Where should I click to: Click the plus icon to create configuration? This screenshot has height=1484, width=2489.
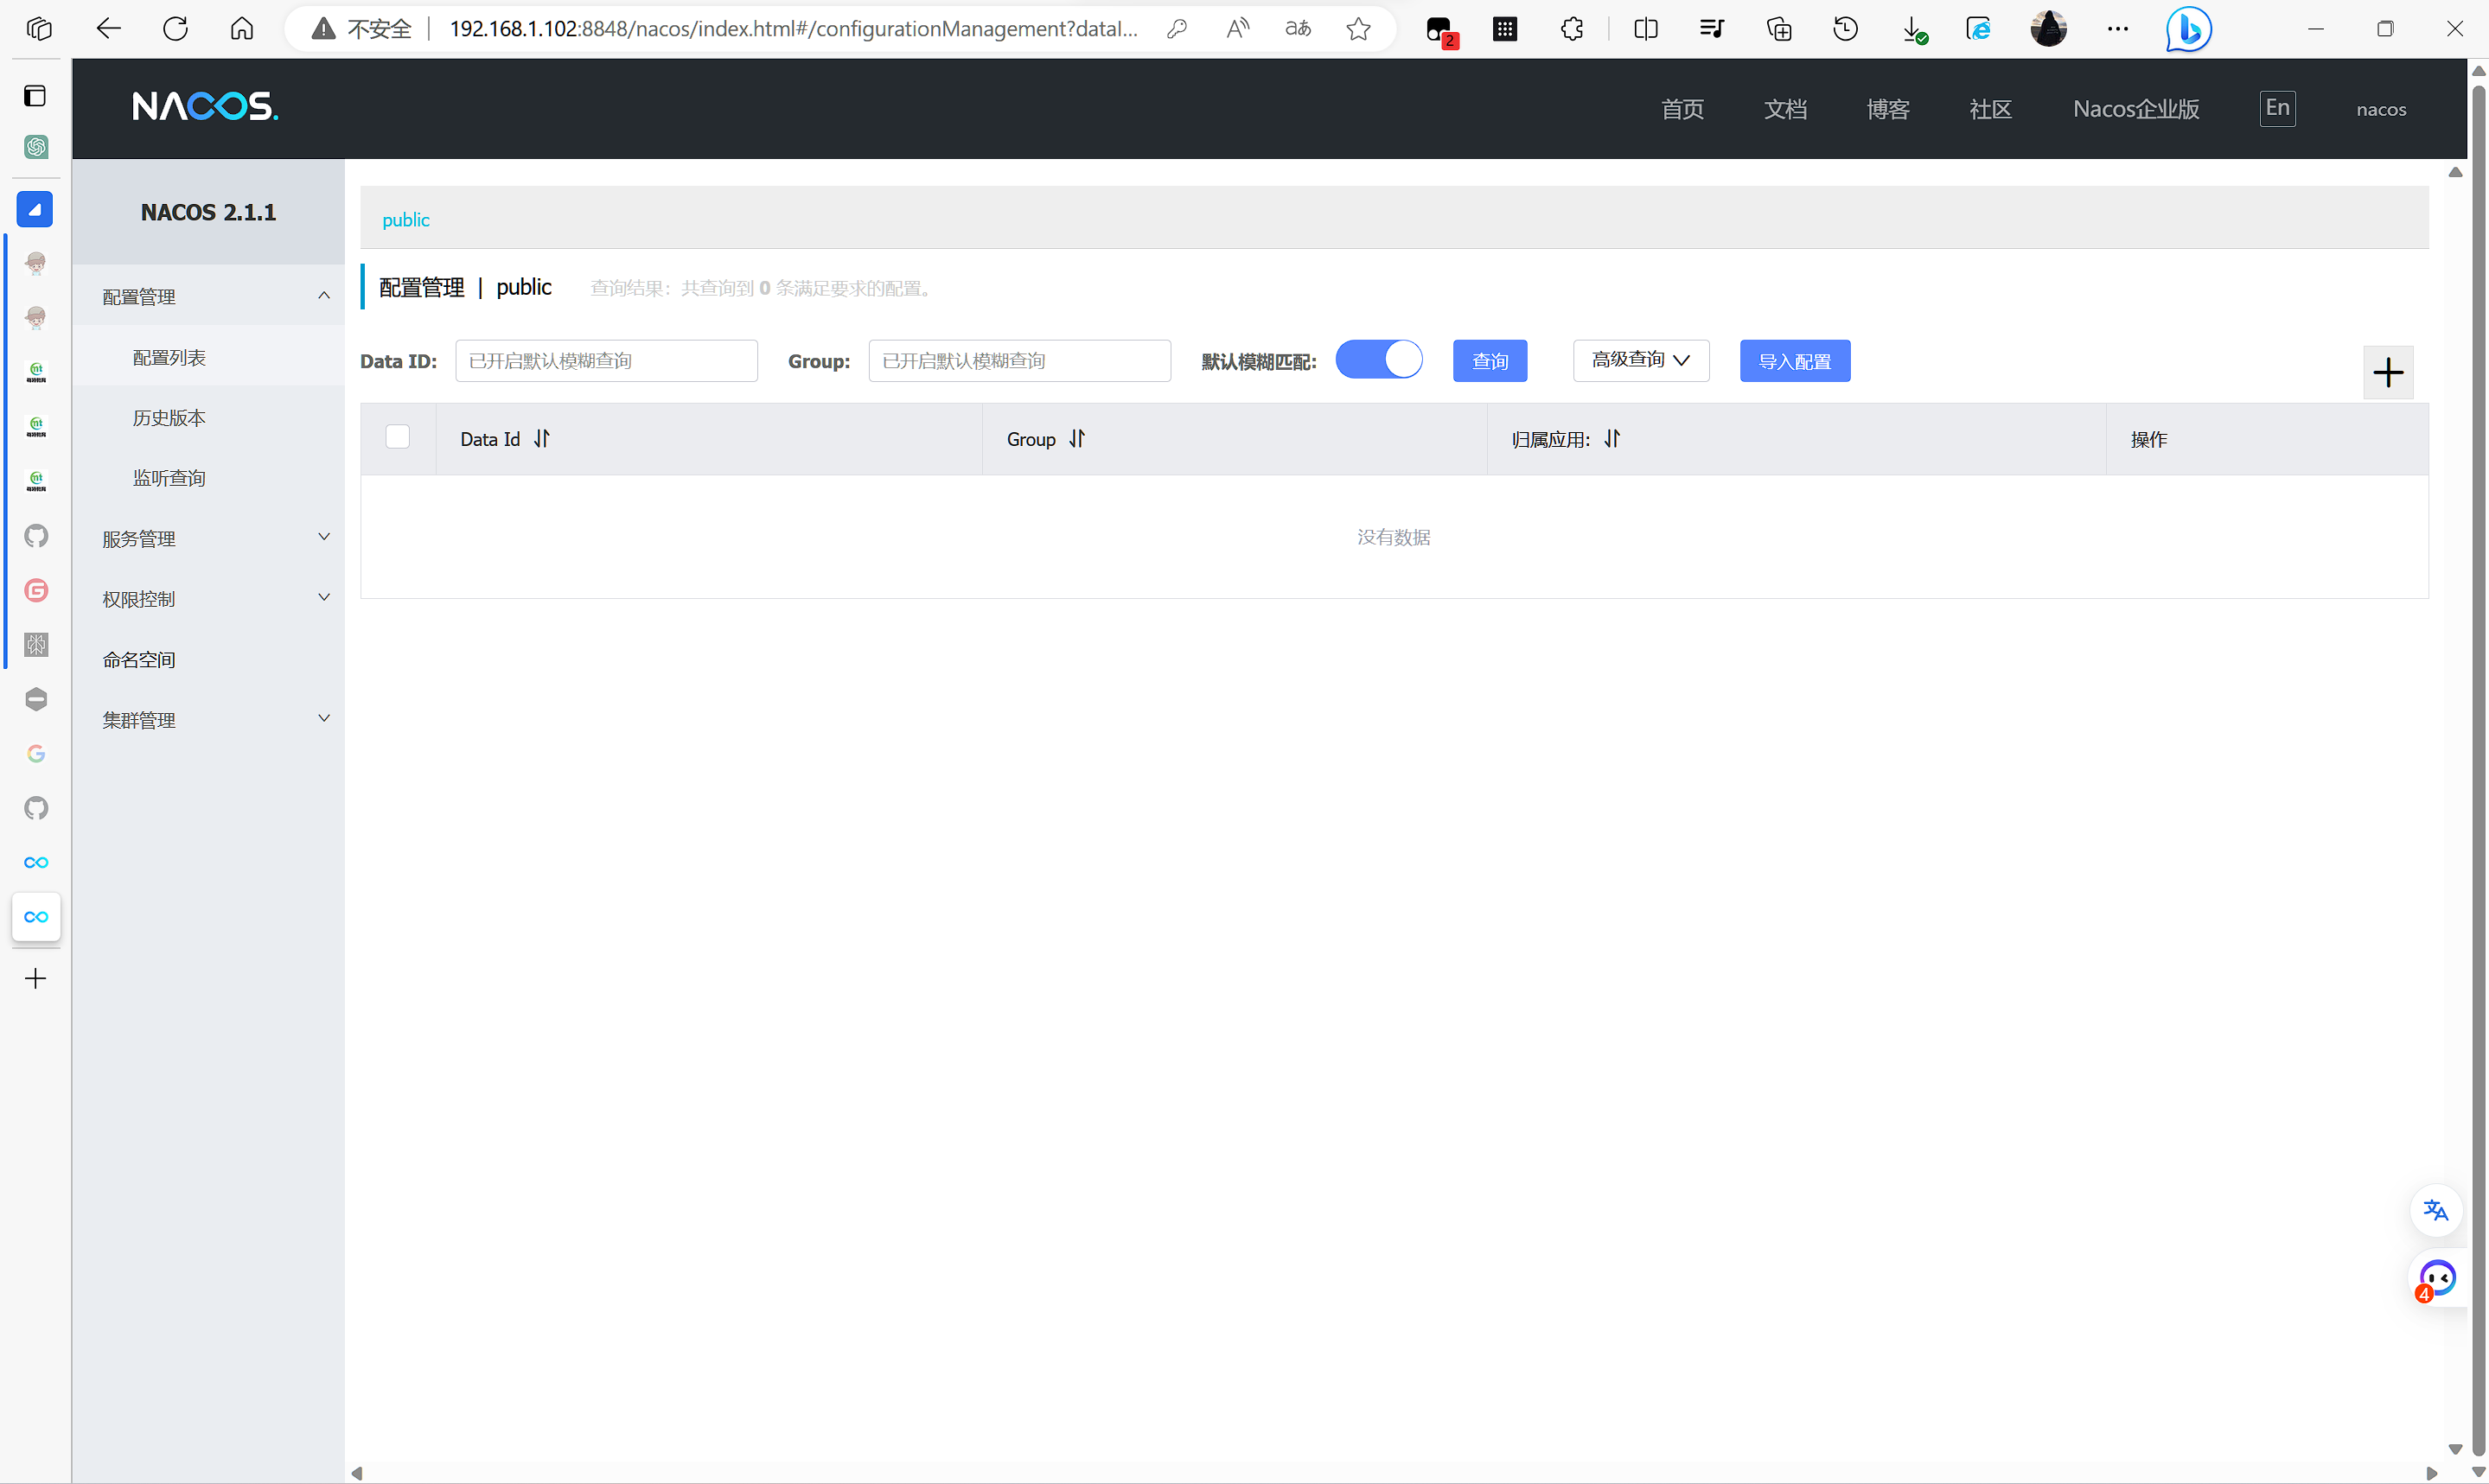pos(2387,373)
